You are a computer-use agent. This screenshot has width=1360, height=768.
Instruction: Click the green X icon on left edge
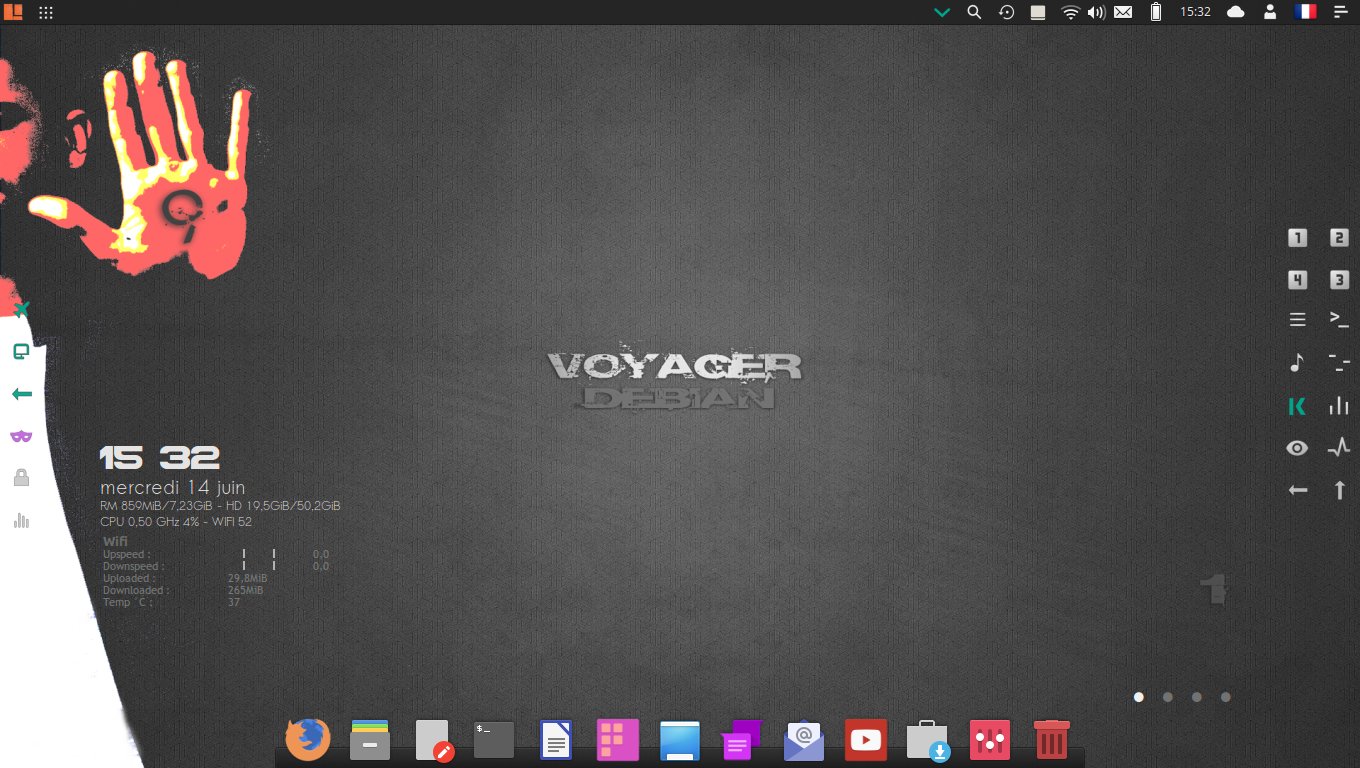pos(21,310)
